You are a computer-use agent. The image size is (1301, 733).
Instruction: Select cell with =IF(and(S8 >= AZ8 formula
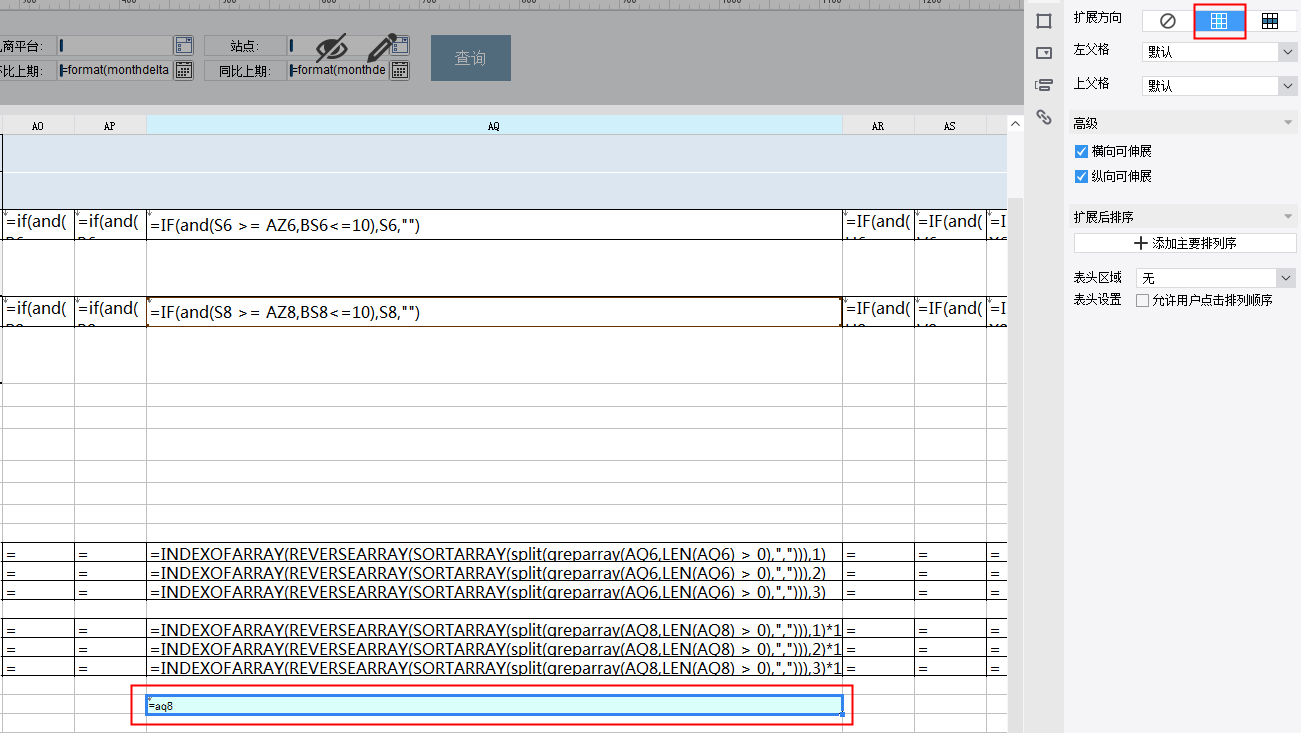[x=494, y=312]
